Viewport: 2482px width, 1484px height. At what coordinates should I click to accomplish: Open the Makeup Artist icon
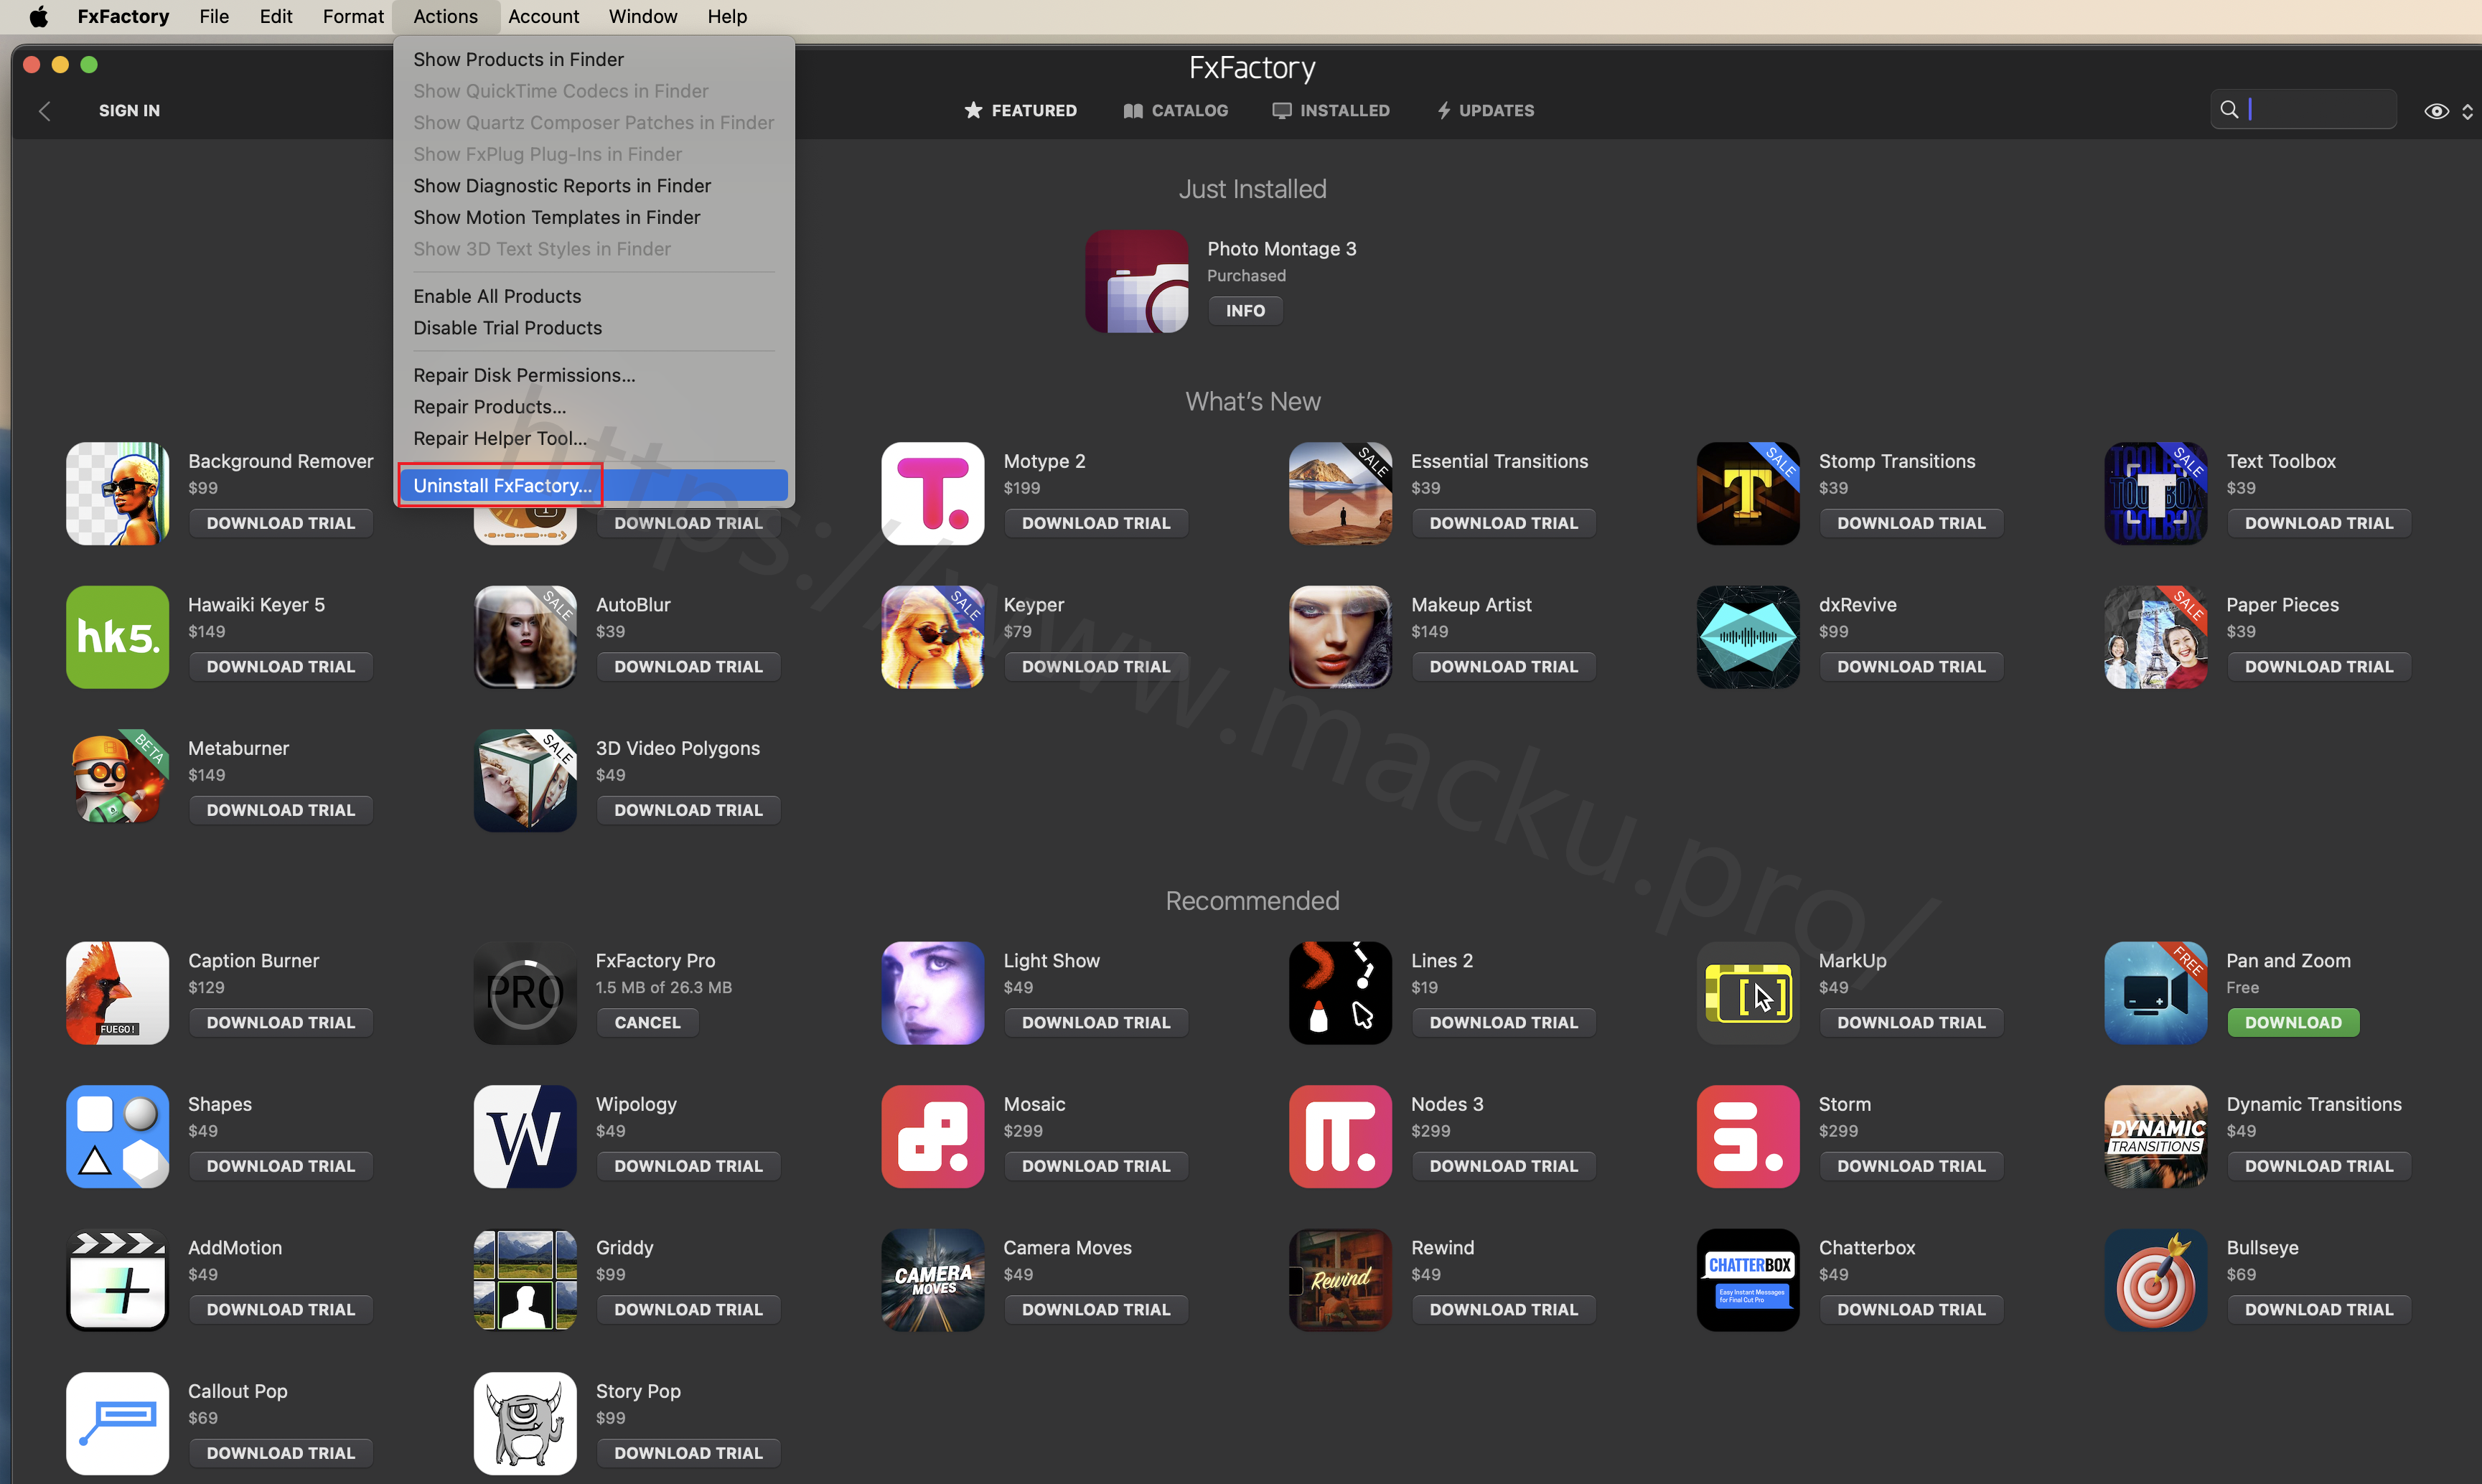[x=1340, y=637]
